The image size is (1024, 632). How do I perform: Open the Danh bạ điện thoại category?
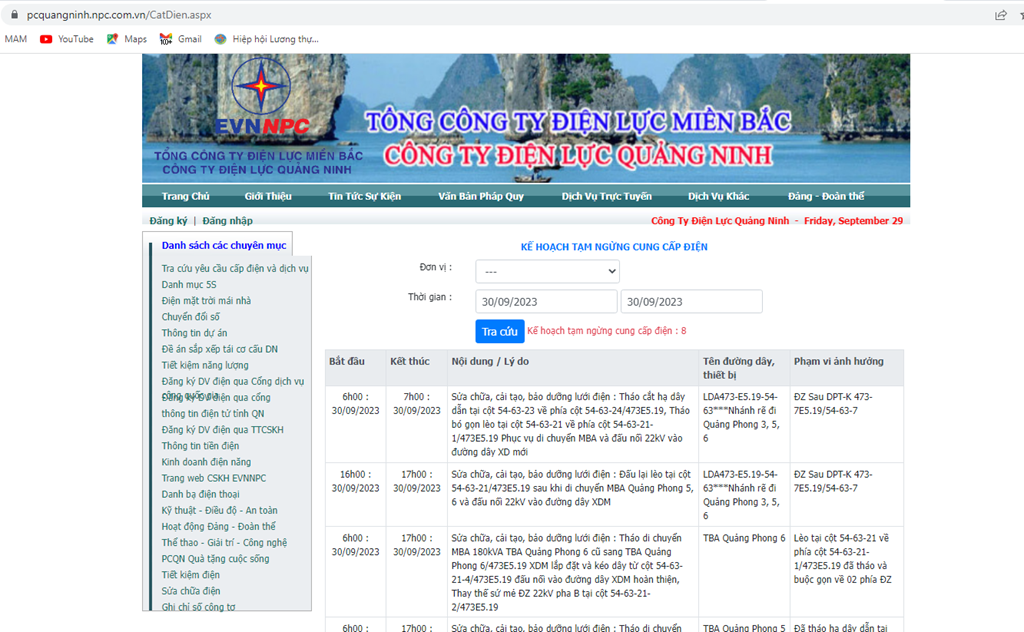200,494
